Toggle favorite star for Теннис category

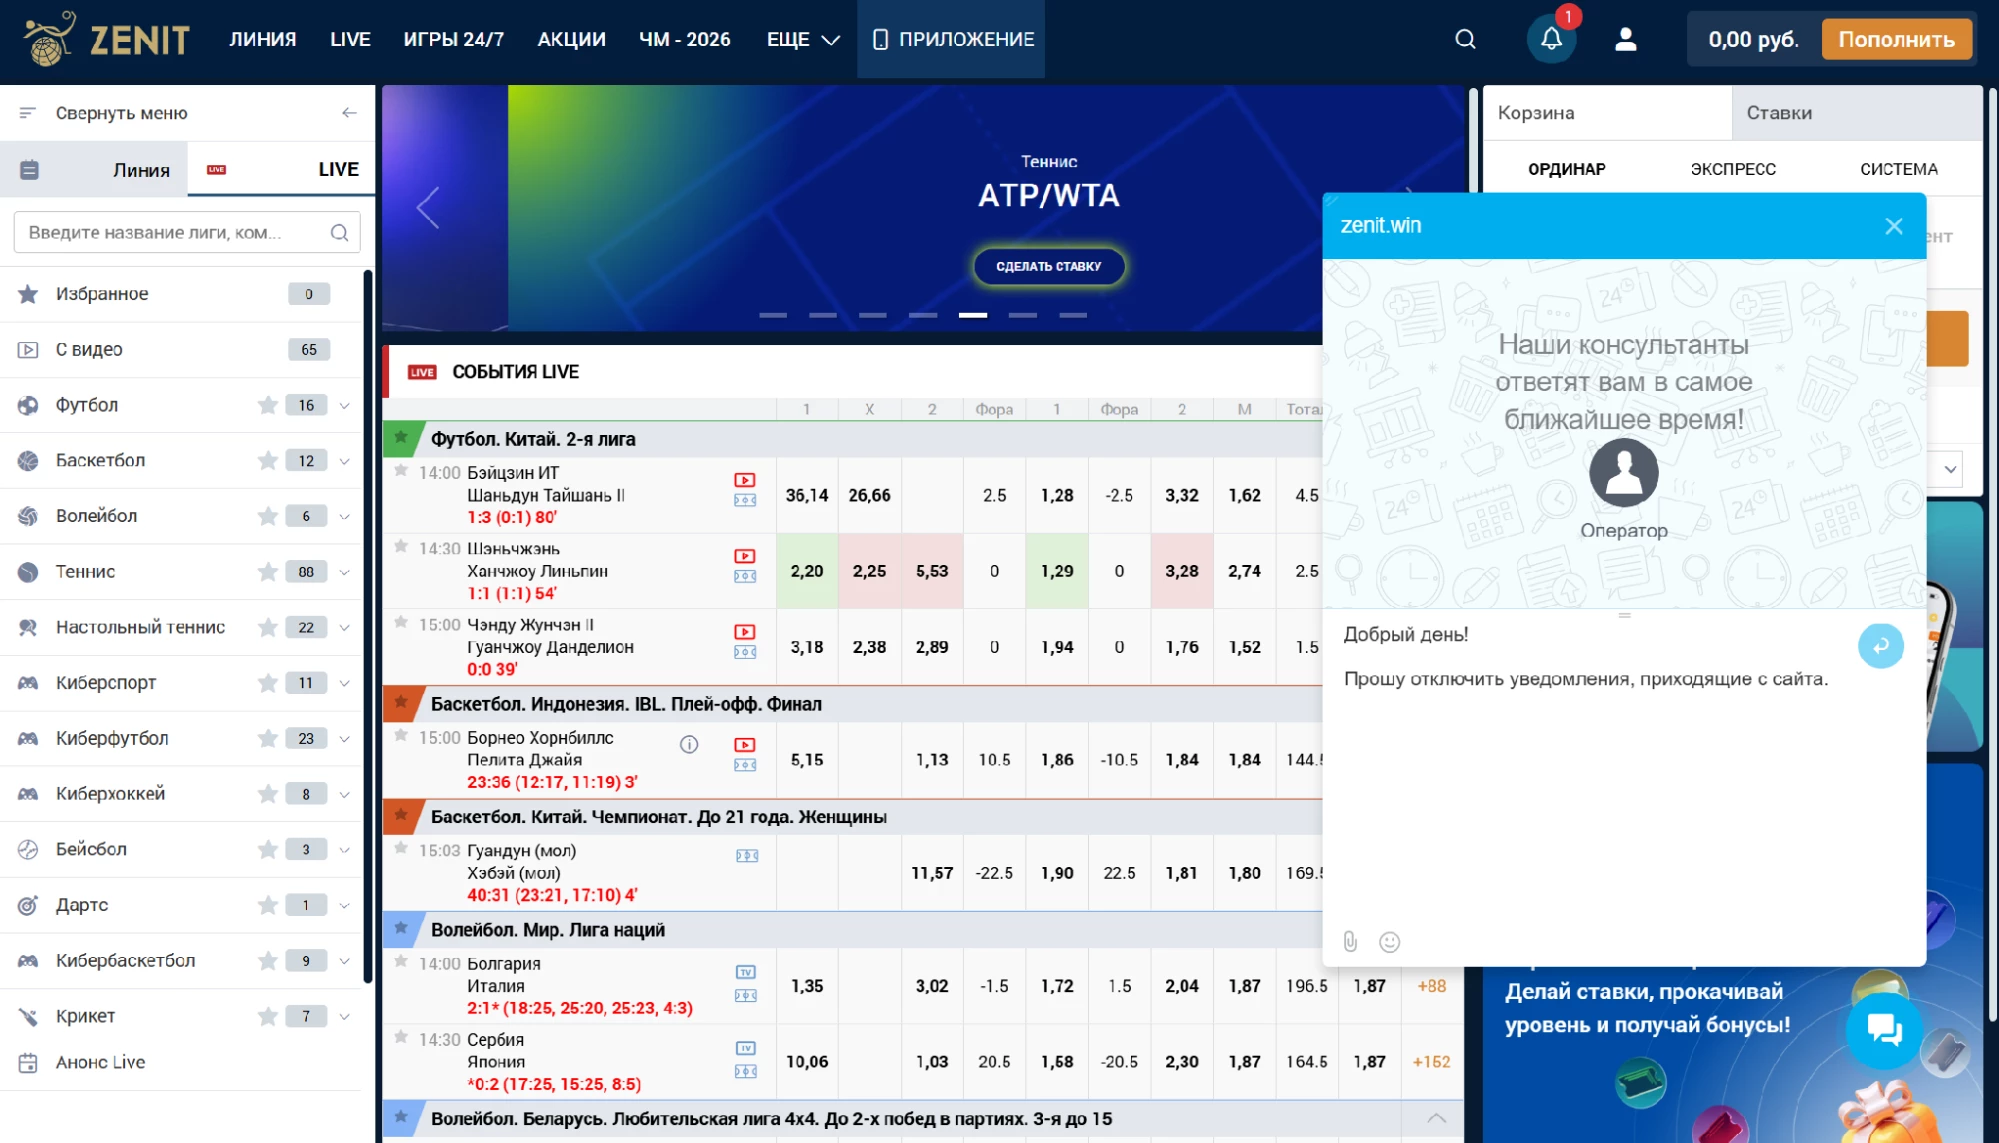tap(267, 571)
